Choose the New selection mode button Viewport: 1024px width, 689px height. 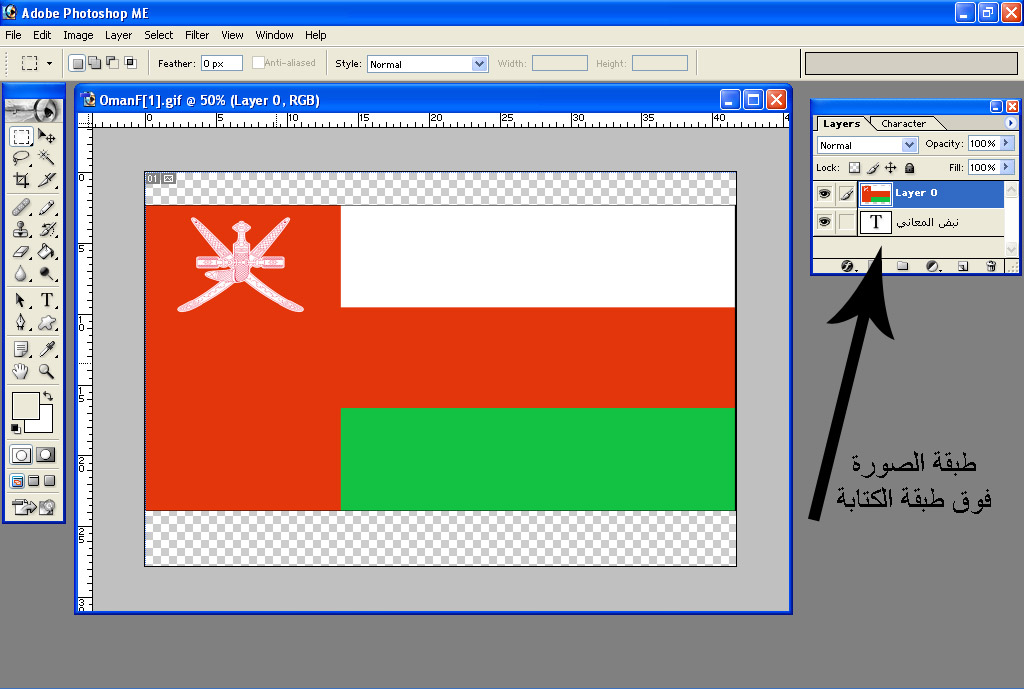78,63
